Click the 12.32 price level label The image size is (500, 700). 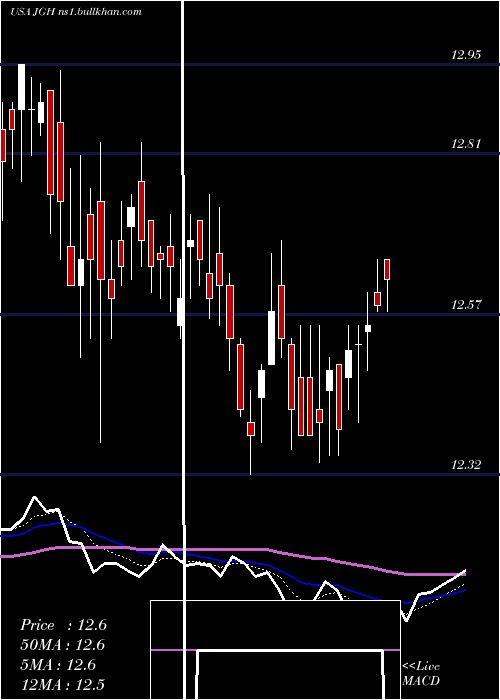[x=466, y=465]
